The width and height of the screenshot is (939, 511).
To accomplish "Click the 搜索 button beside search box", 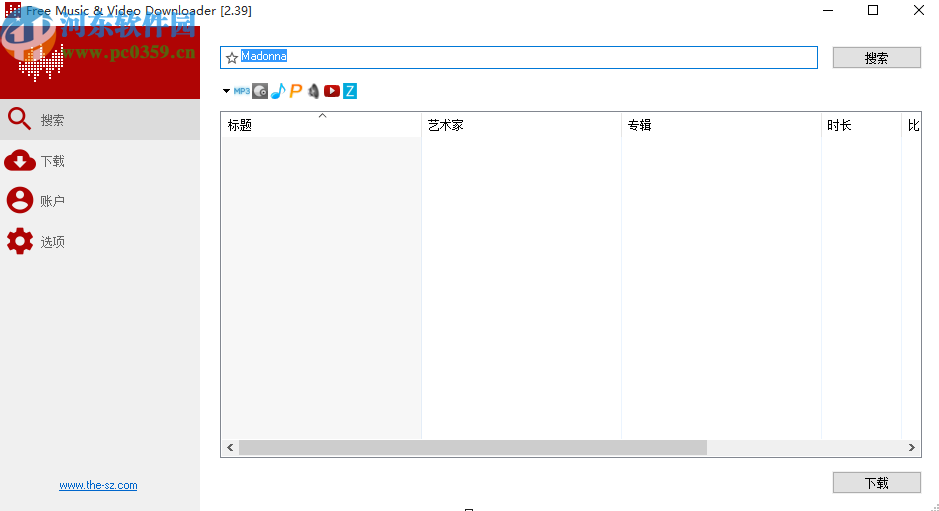I will pos(876,58).
